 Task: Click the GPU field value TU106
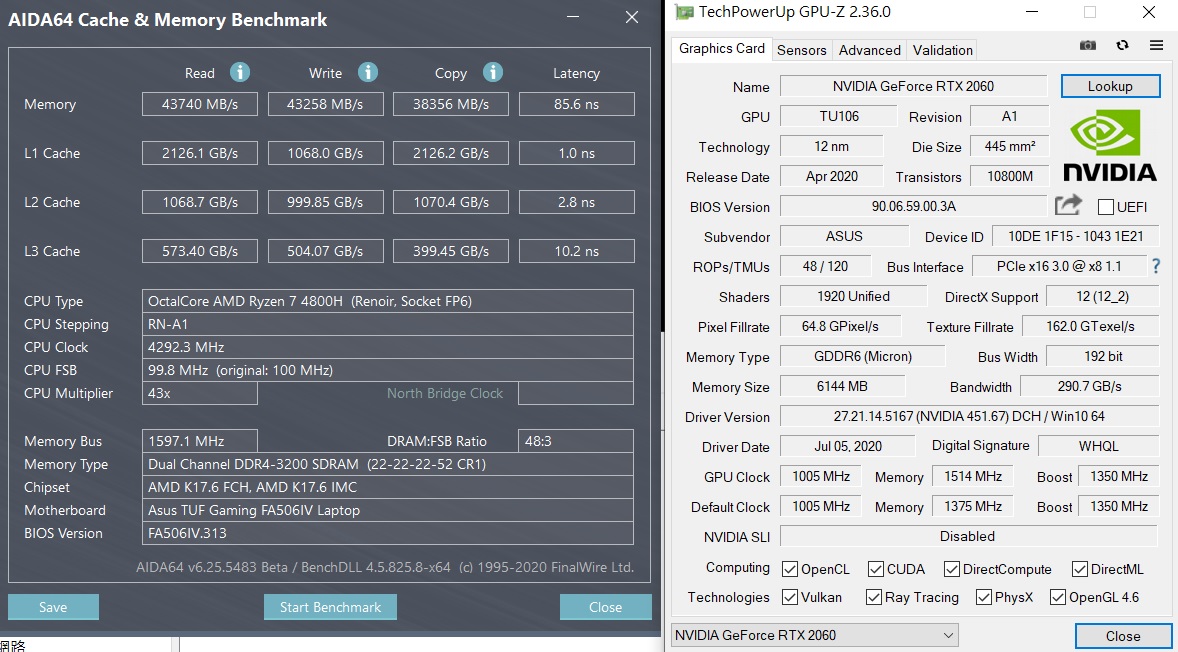[838, 116]
